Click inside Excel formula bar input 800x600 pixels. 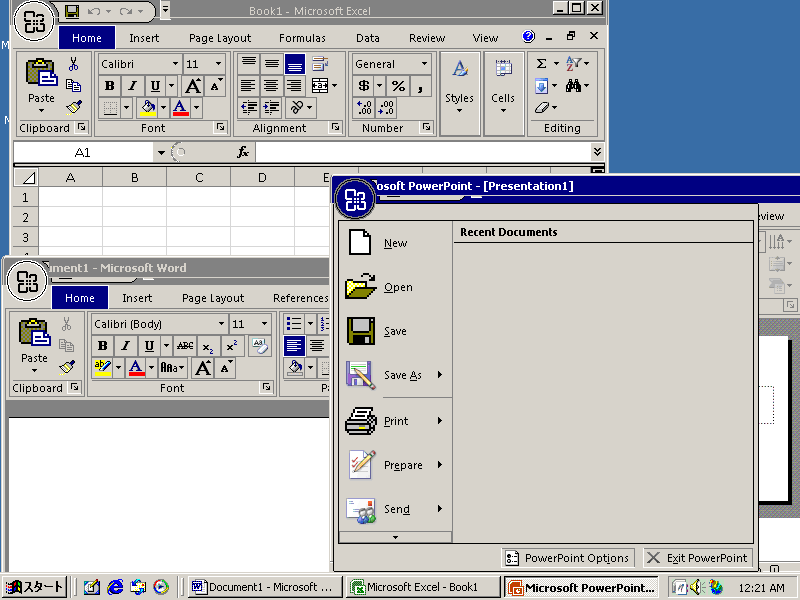[422, 152]
